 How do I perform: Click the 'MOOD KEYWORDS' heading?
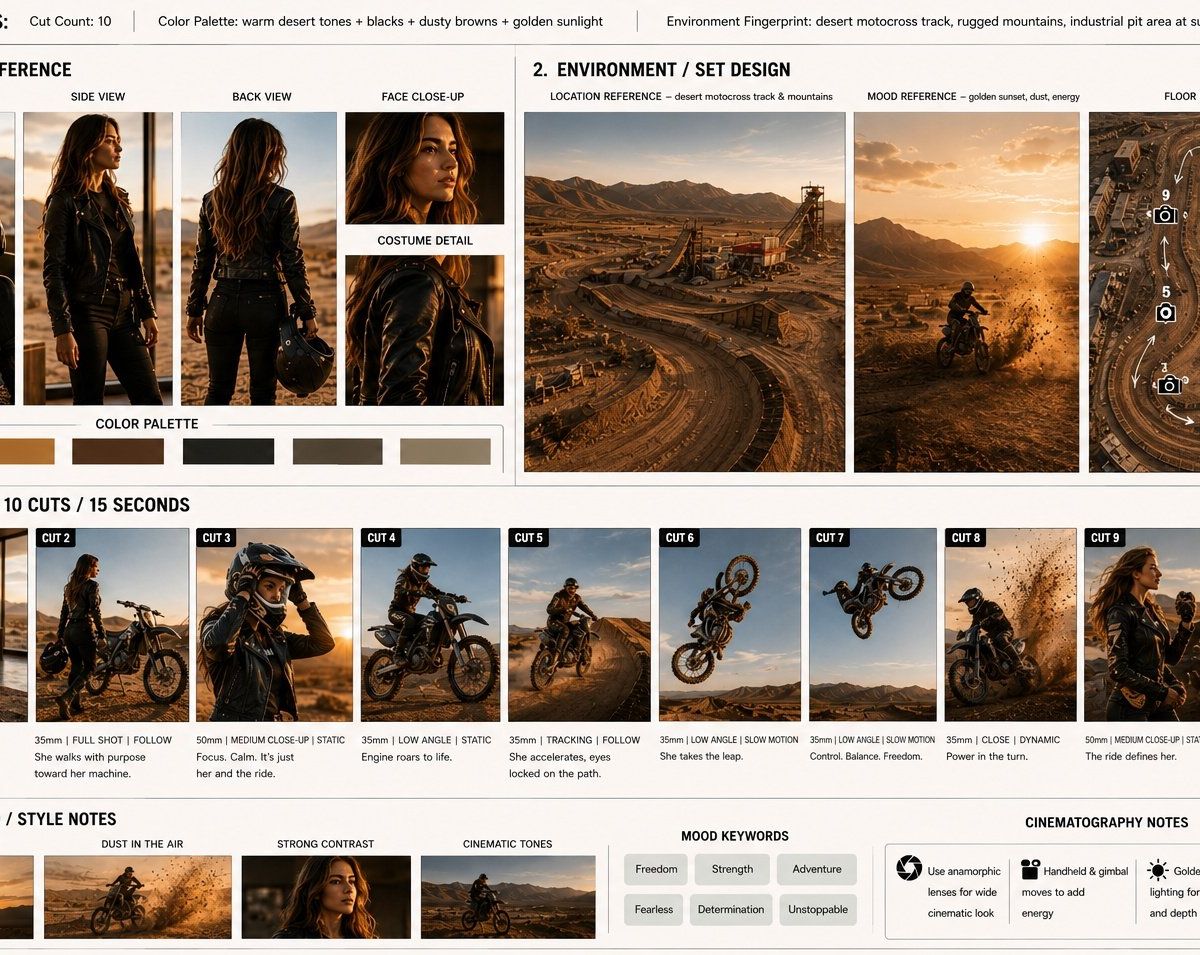tap(735, 836)
